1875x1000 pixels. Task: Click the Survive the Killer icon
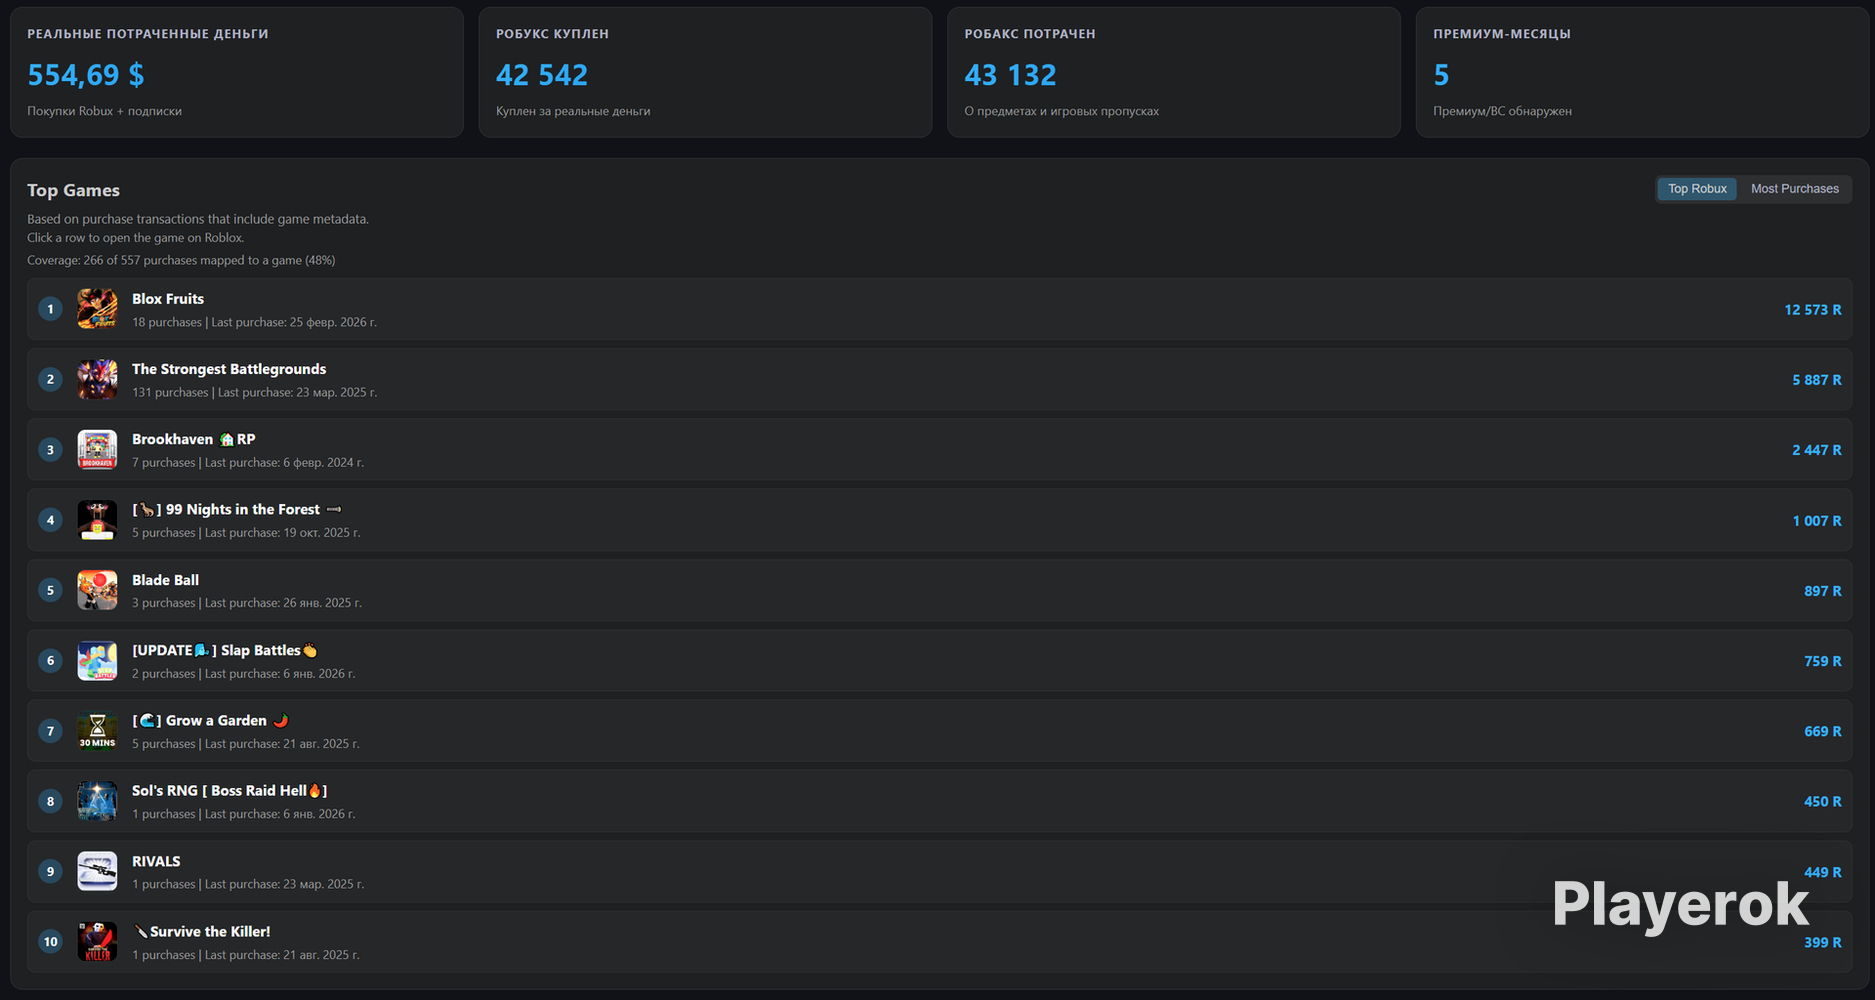point(97,942)
